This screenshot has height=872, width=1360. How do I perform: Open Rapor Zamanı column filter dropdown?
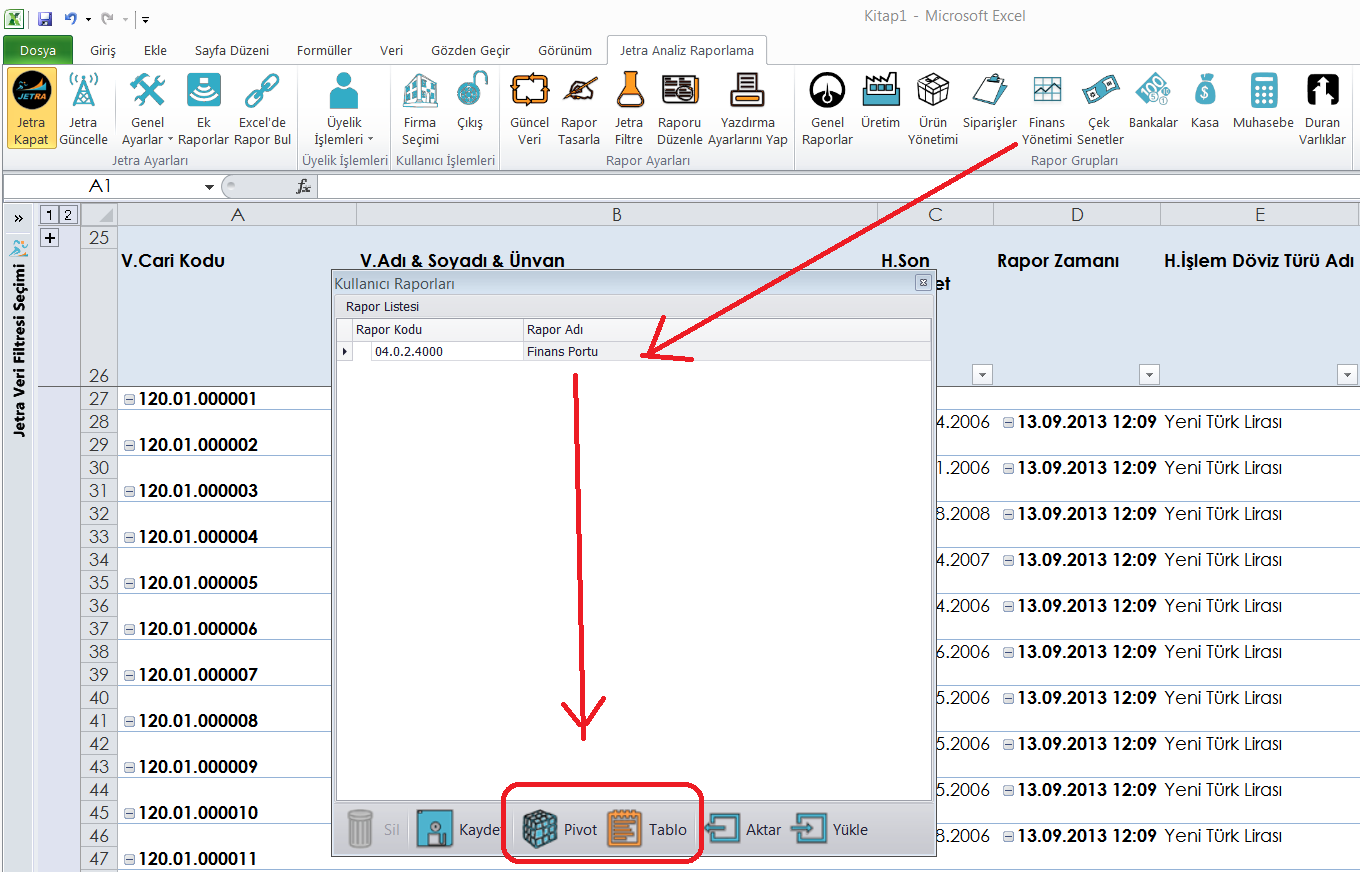click(1149, 375)
